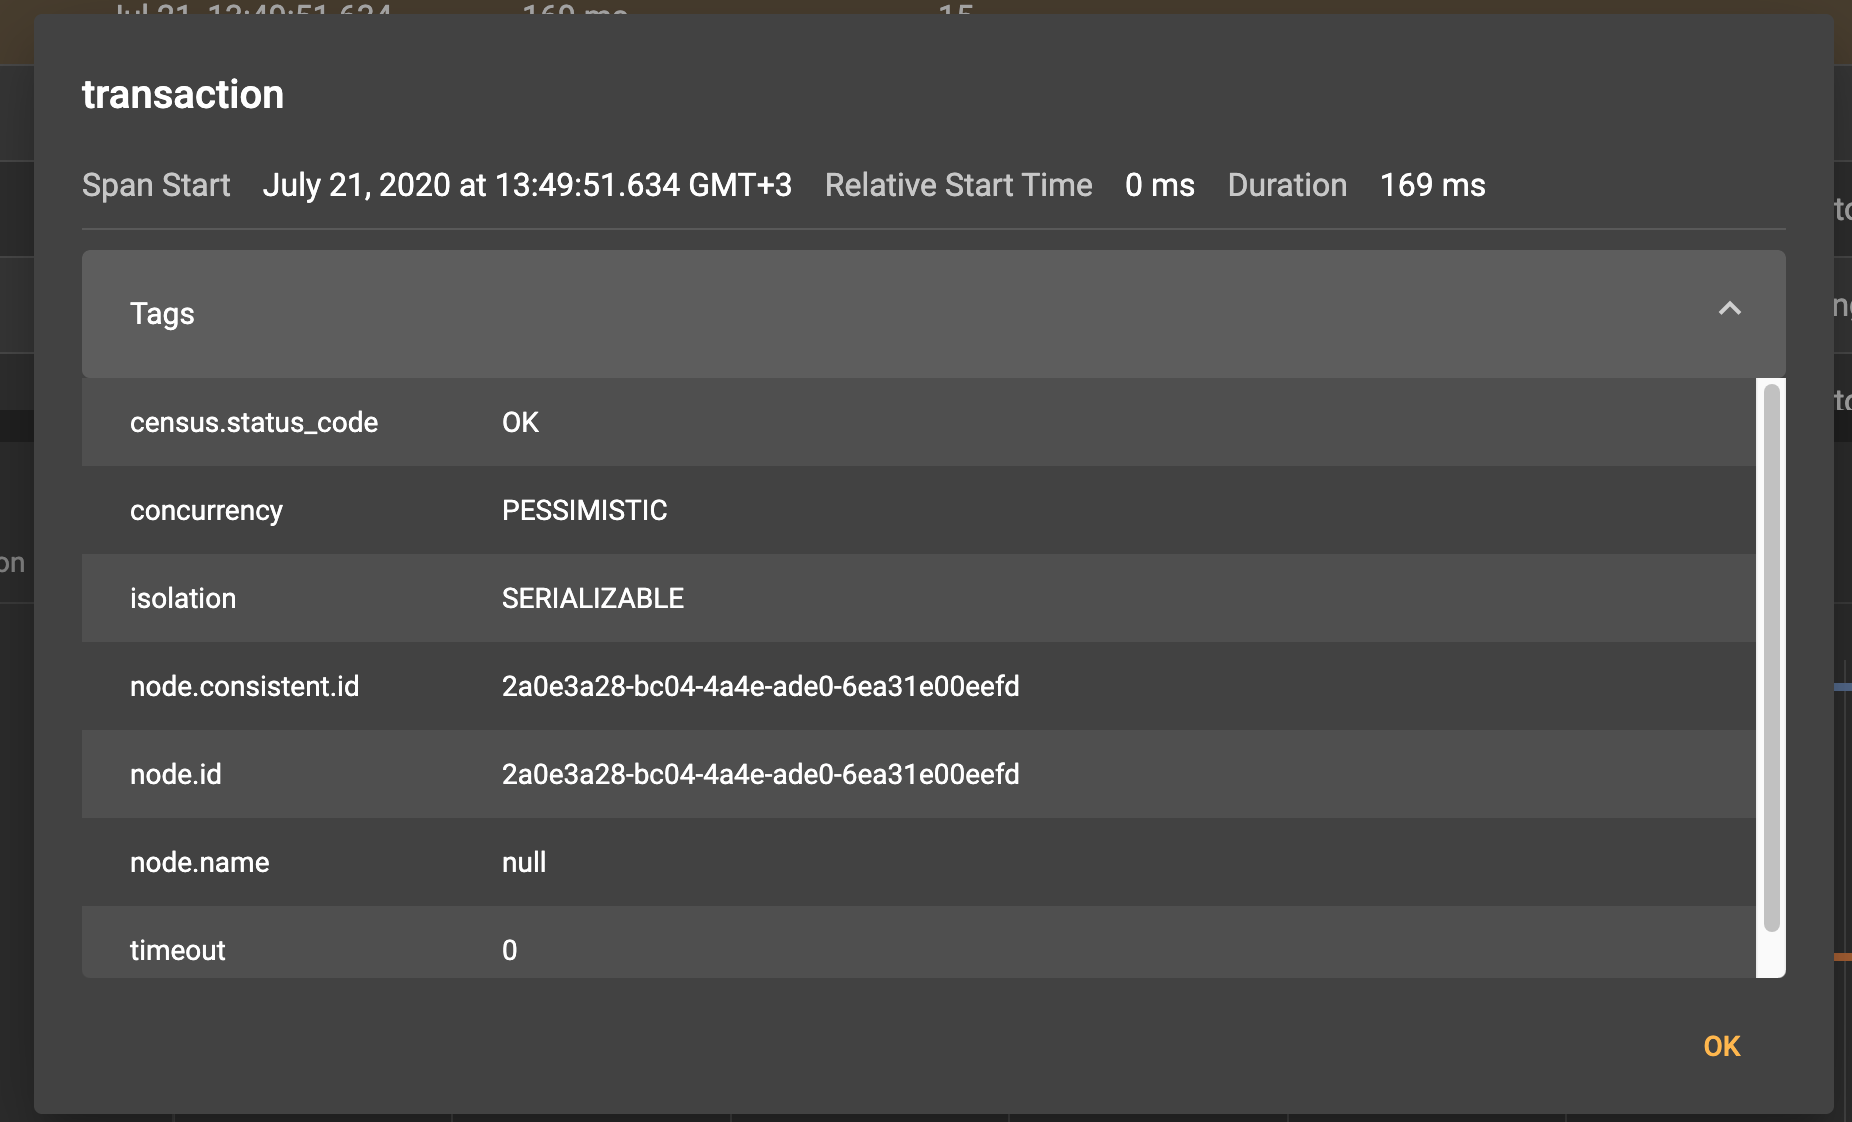
Task: Click the transaction dialog title
Action: pos(182,93)
